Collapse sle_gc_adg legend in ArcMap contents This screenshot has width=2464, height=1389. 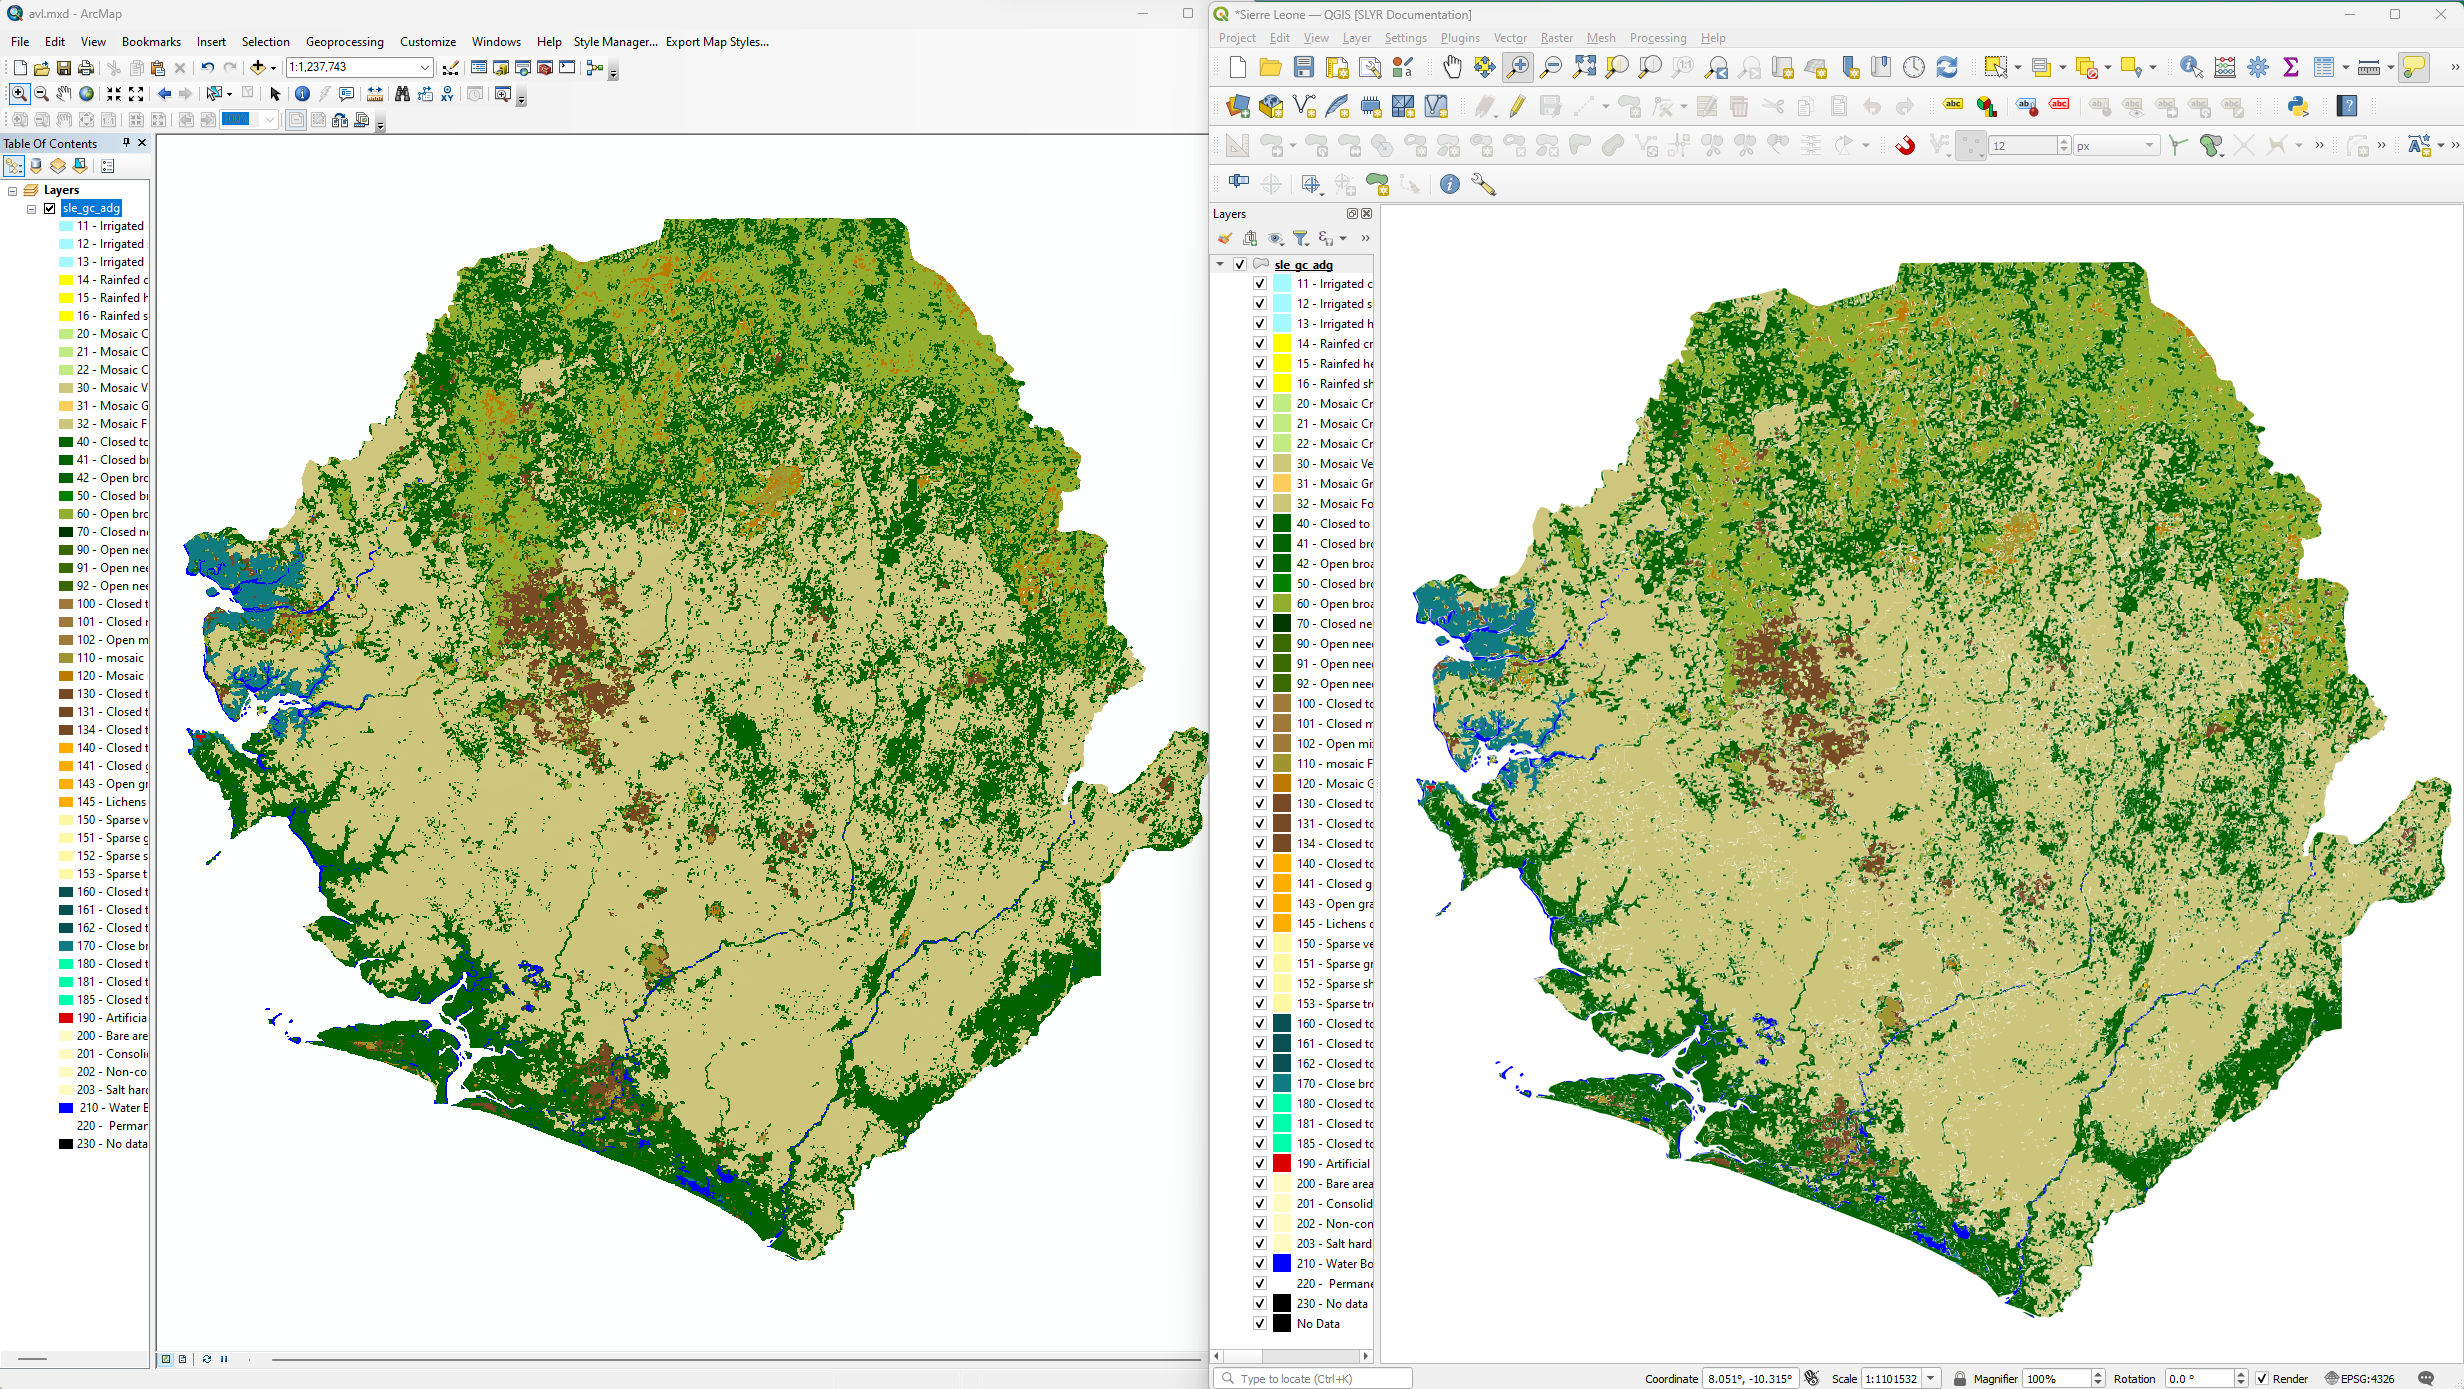pyautogui.click(x=31, y=208)
